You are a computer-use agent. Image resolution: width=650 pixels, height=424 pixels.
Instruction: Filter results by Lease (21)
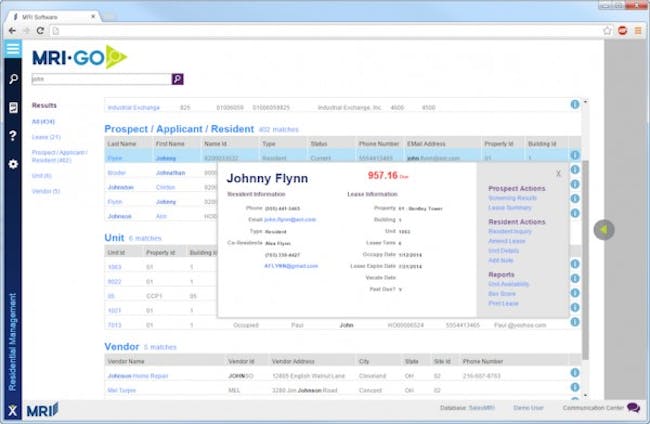tap(46, 137)
